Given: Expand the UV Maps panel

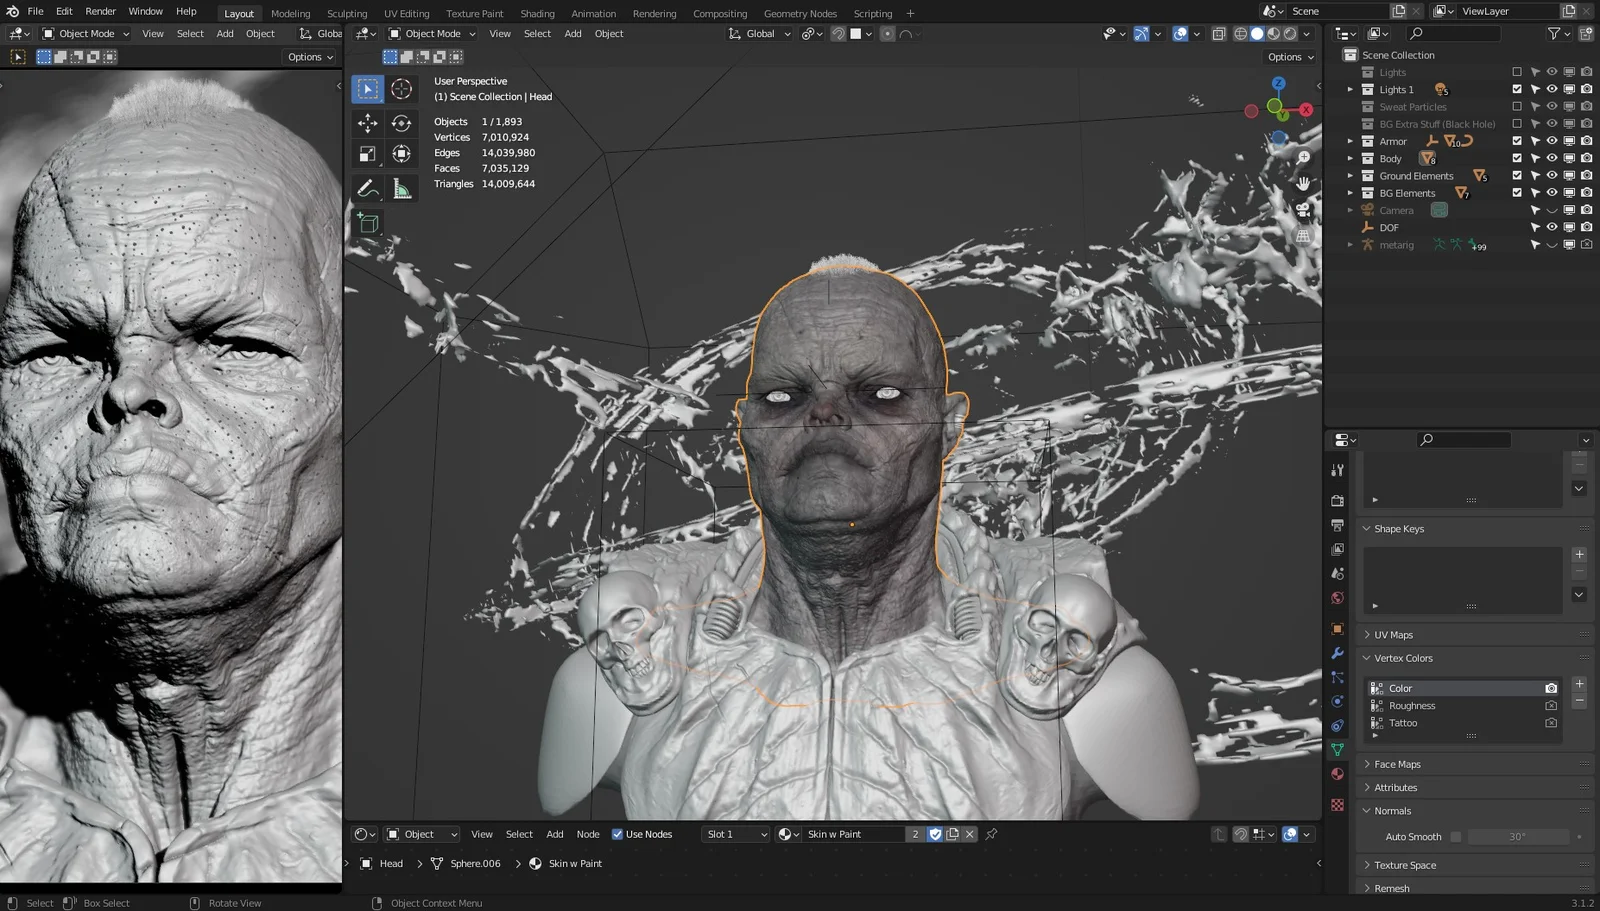Looking at the screenshot, I should pos(1395,634).
